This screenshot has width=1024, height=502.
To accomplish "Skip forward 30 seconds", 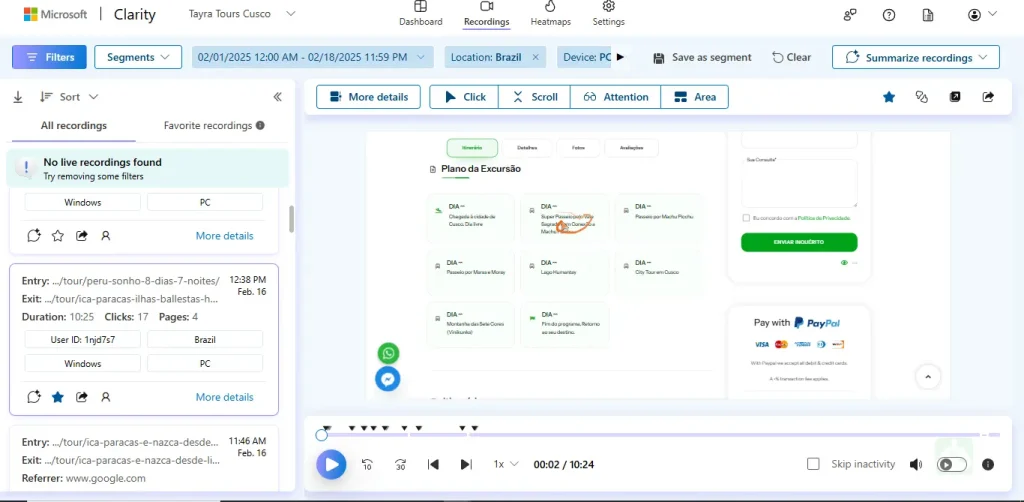I will (x=400, y=464).
